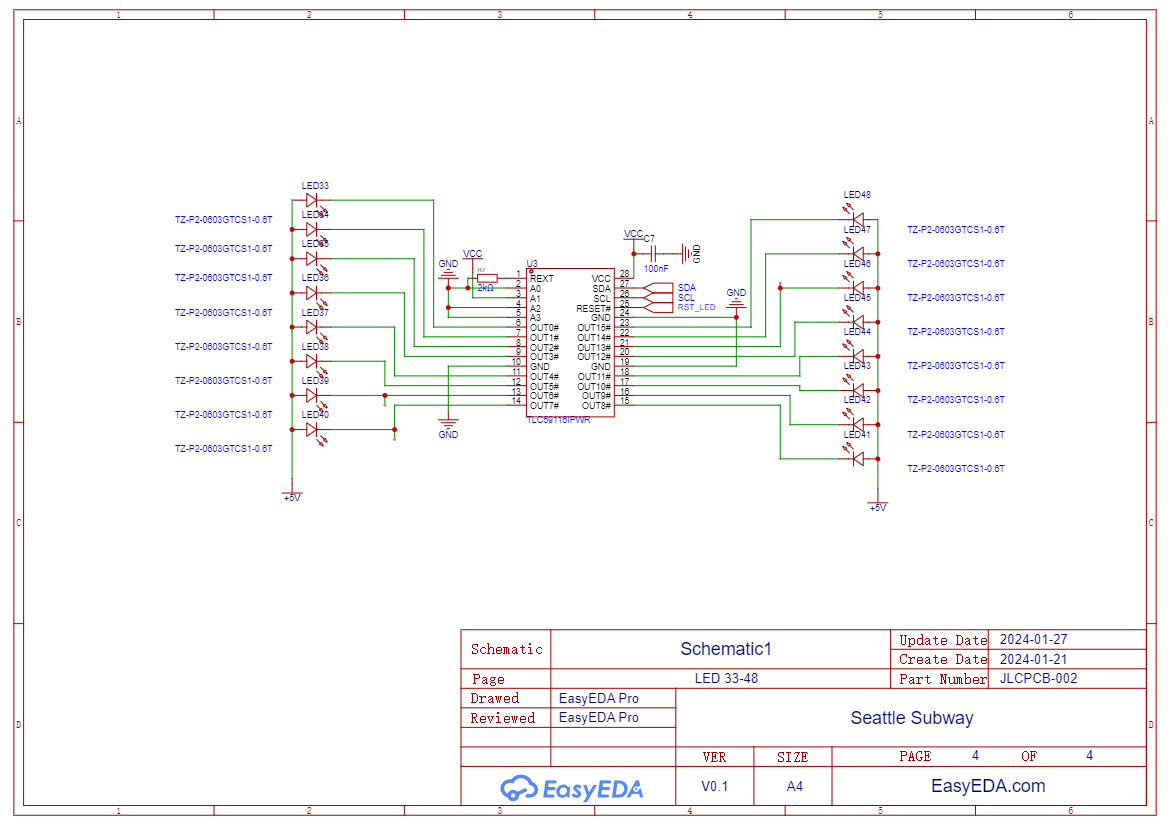Image resolution: width=1170 pixels, height=825 pixels.
Task: Click the update date 2024-01-27
Action: click(1033, 639)
